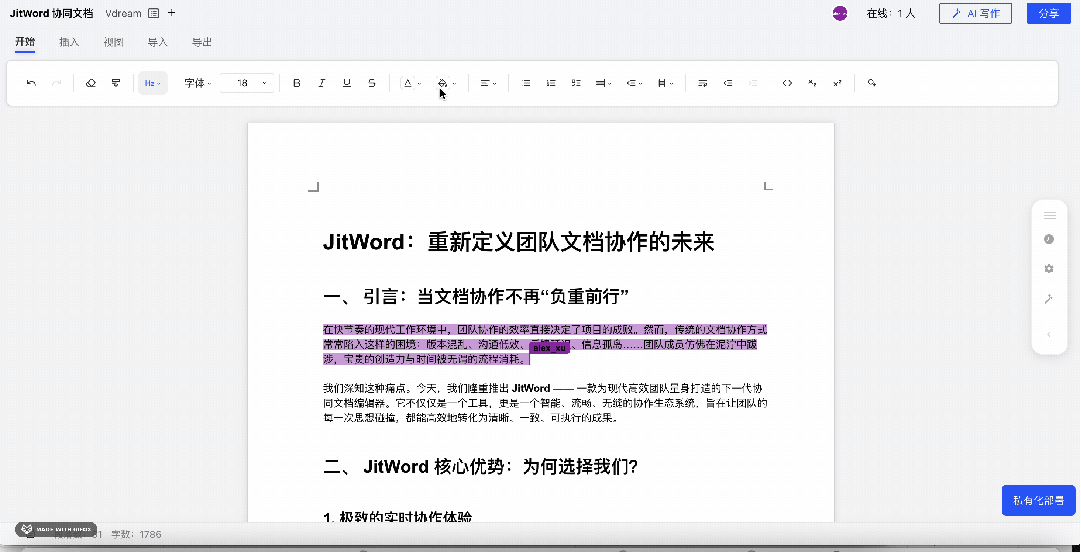This screenshot has width=1081, height=553.
Task: Switch to the 插入 tab
Action: (x=70, y=42)
